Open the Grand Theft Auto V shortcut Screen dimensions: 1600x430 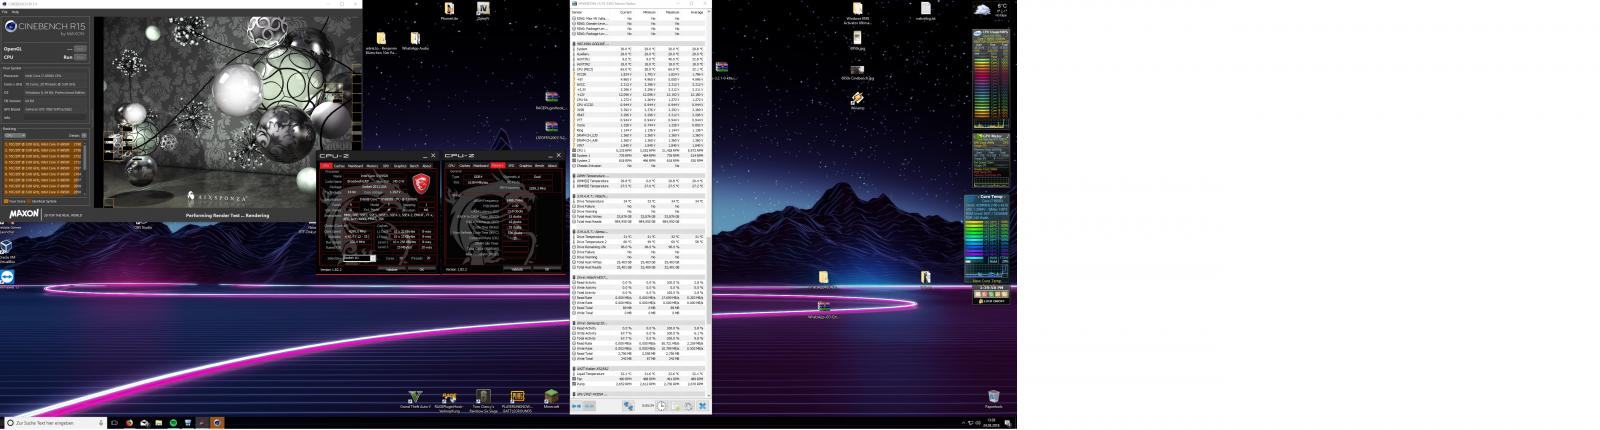click(x=414, y=398)
